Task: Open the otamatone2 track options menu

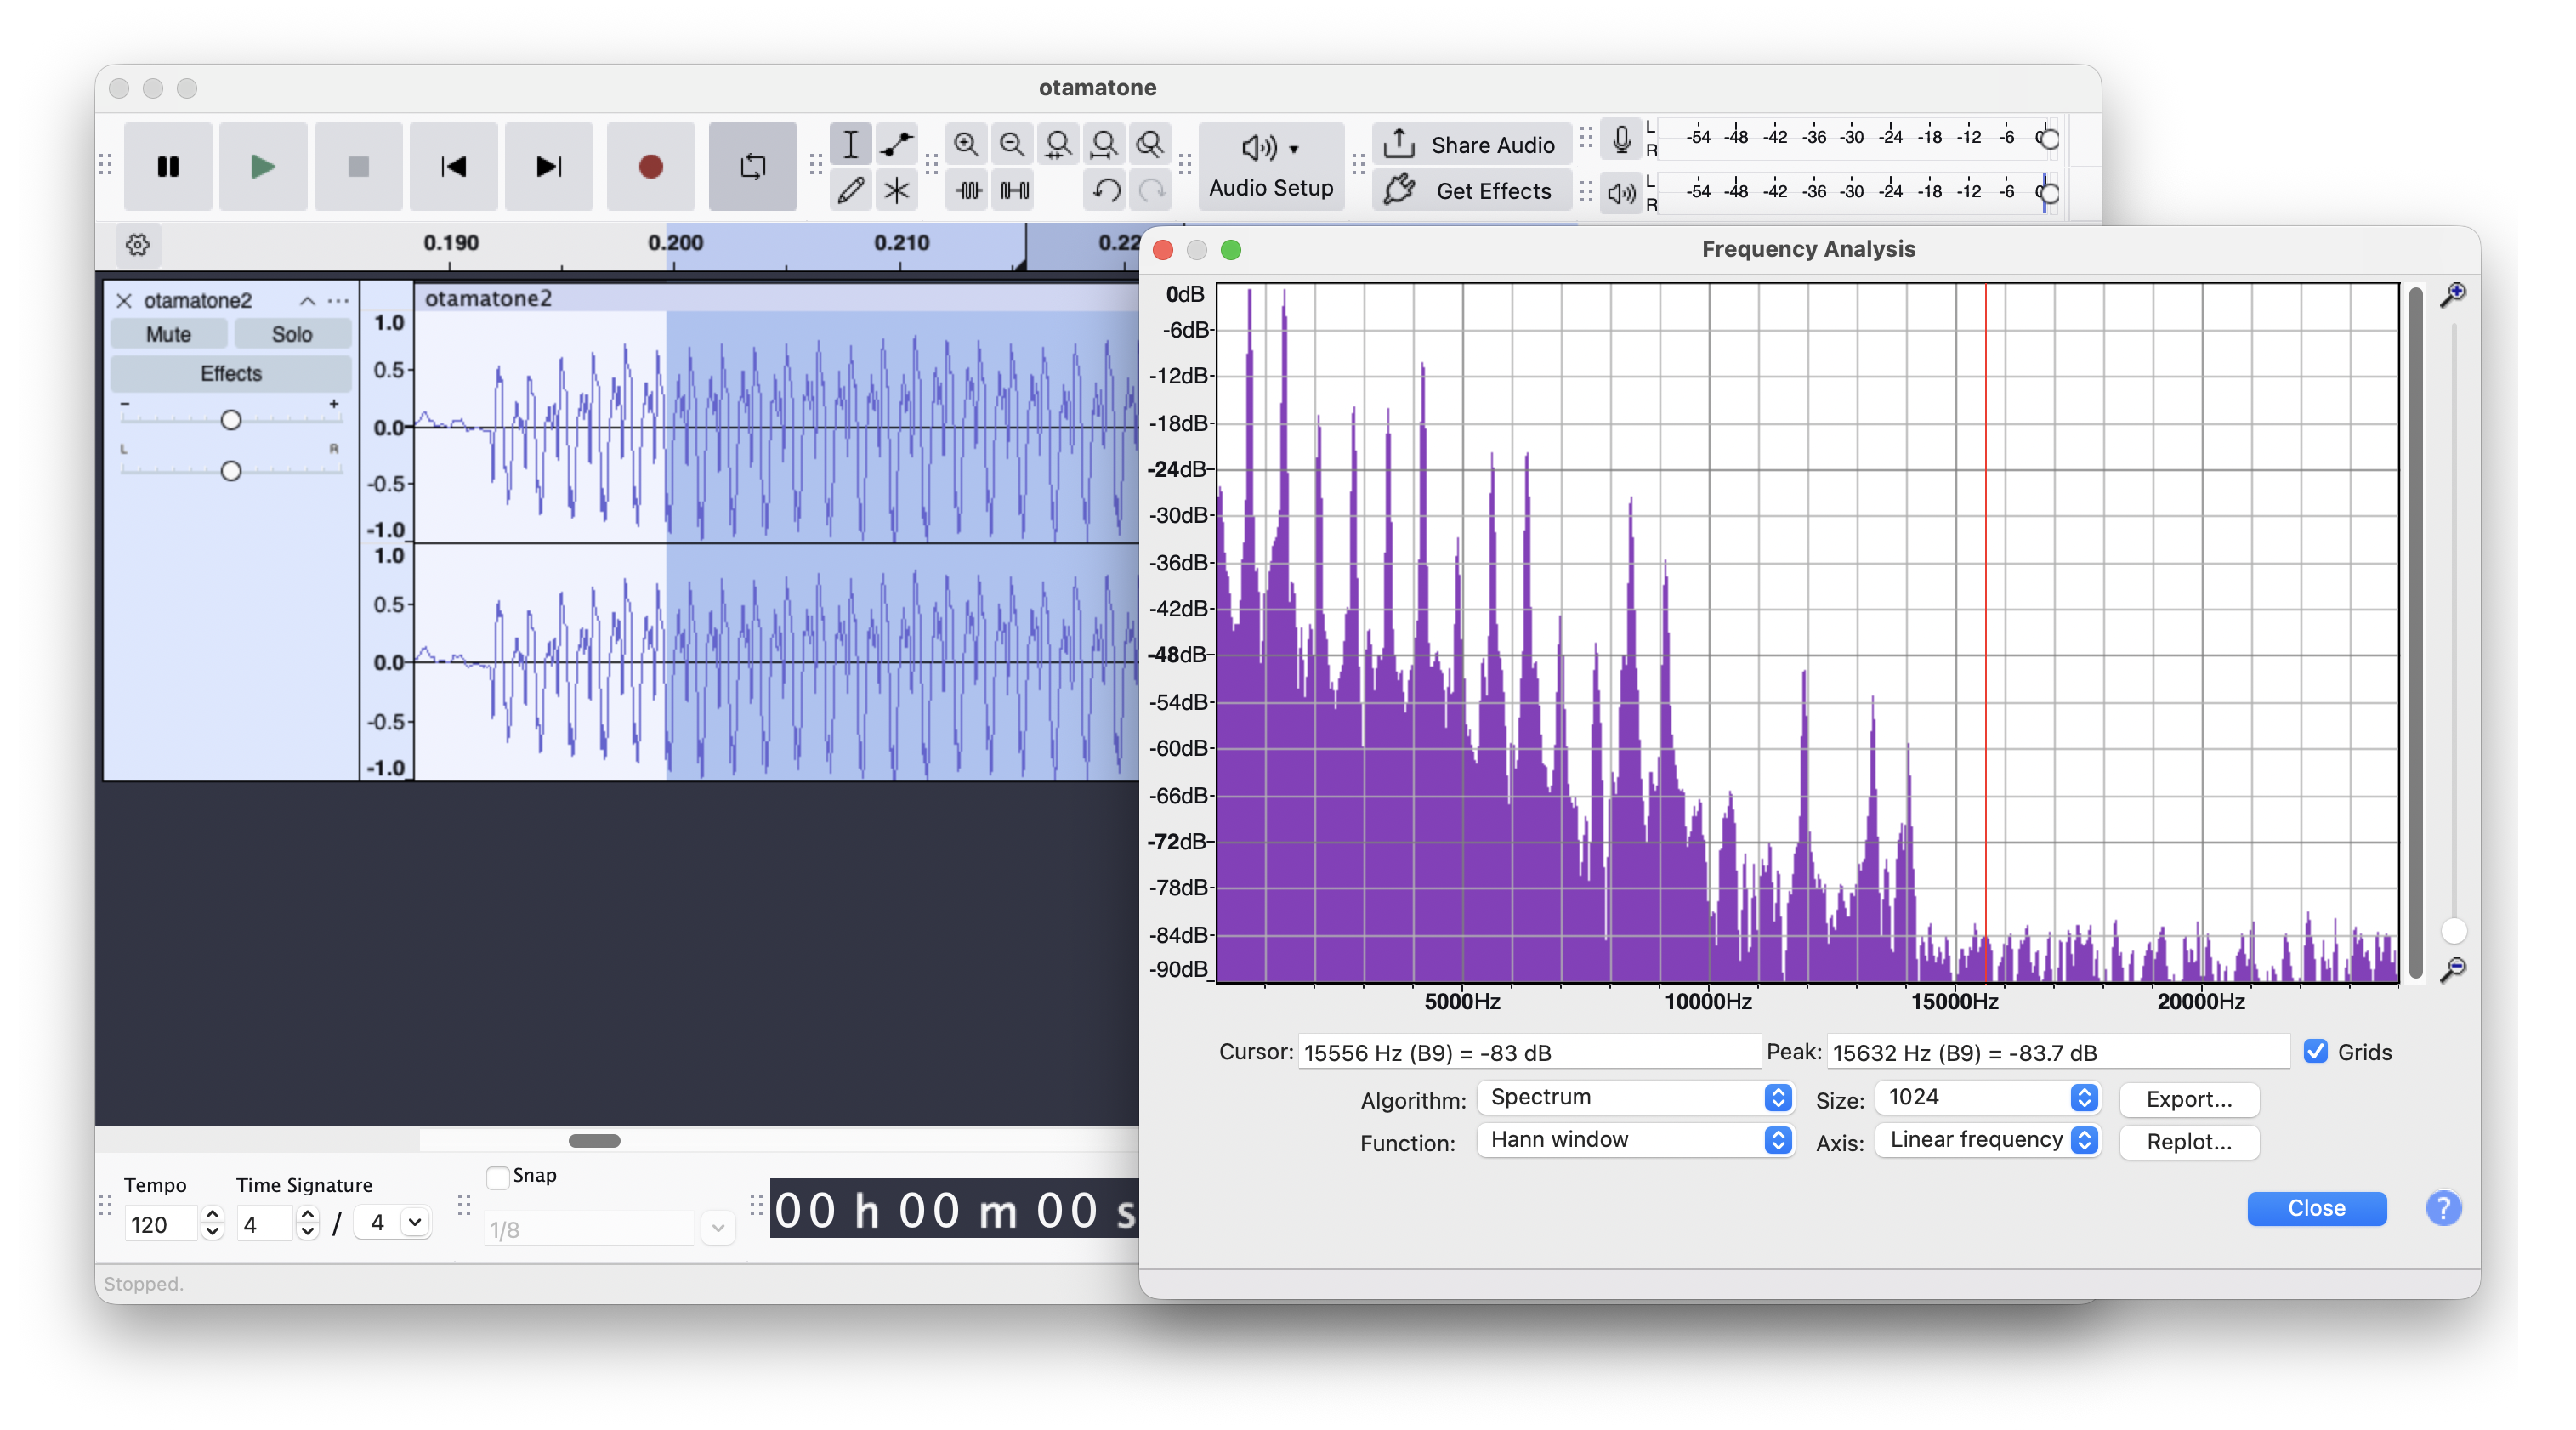Action: pos(339,300)
